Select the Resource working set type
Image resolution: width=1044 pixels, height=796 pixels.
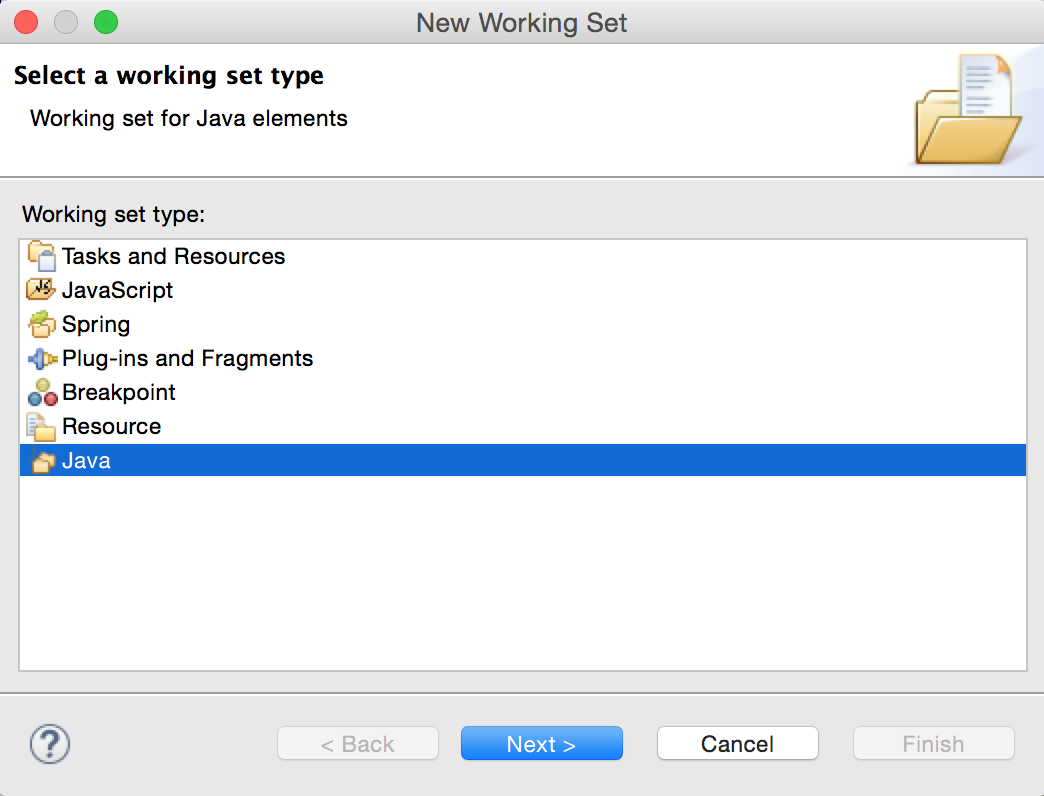(110, 426)
